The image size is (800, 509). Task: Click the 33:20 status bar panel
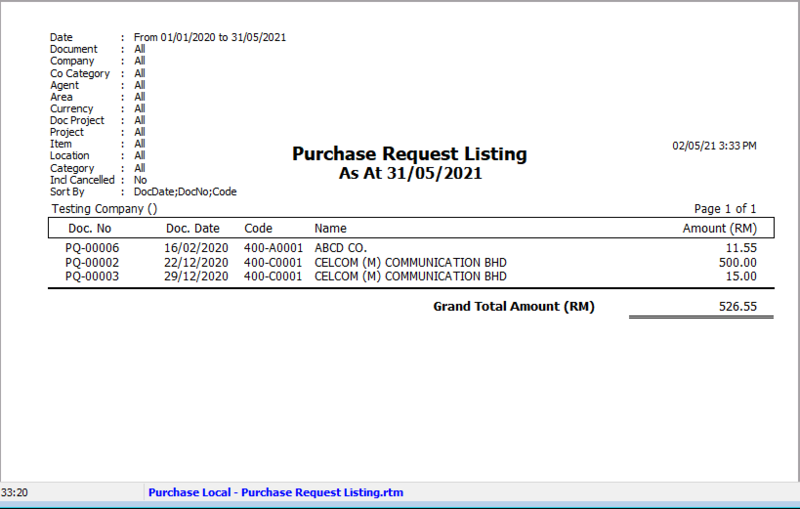(x=14, y=492)
